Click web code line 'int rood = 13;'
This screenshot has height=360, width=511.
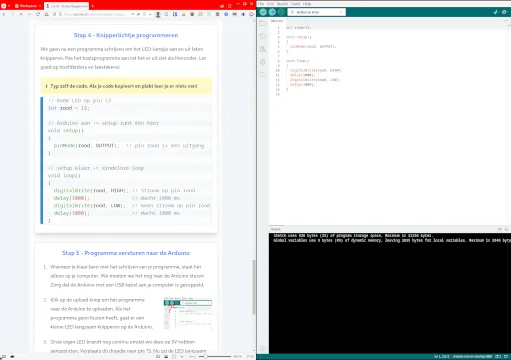(x=69, y=108)
